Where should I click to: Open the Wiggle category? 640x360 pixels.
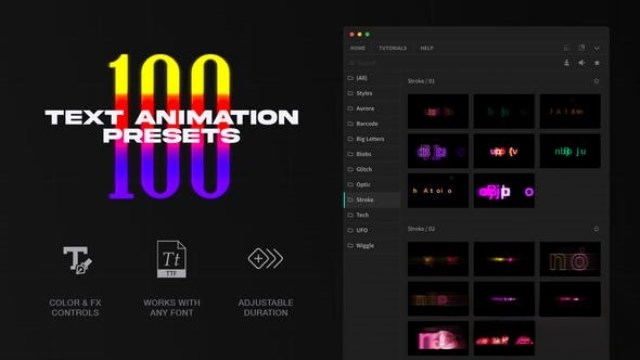coord(372,245)
